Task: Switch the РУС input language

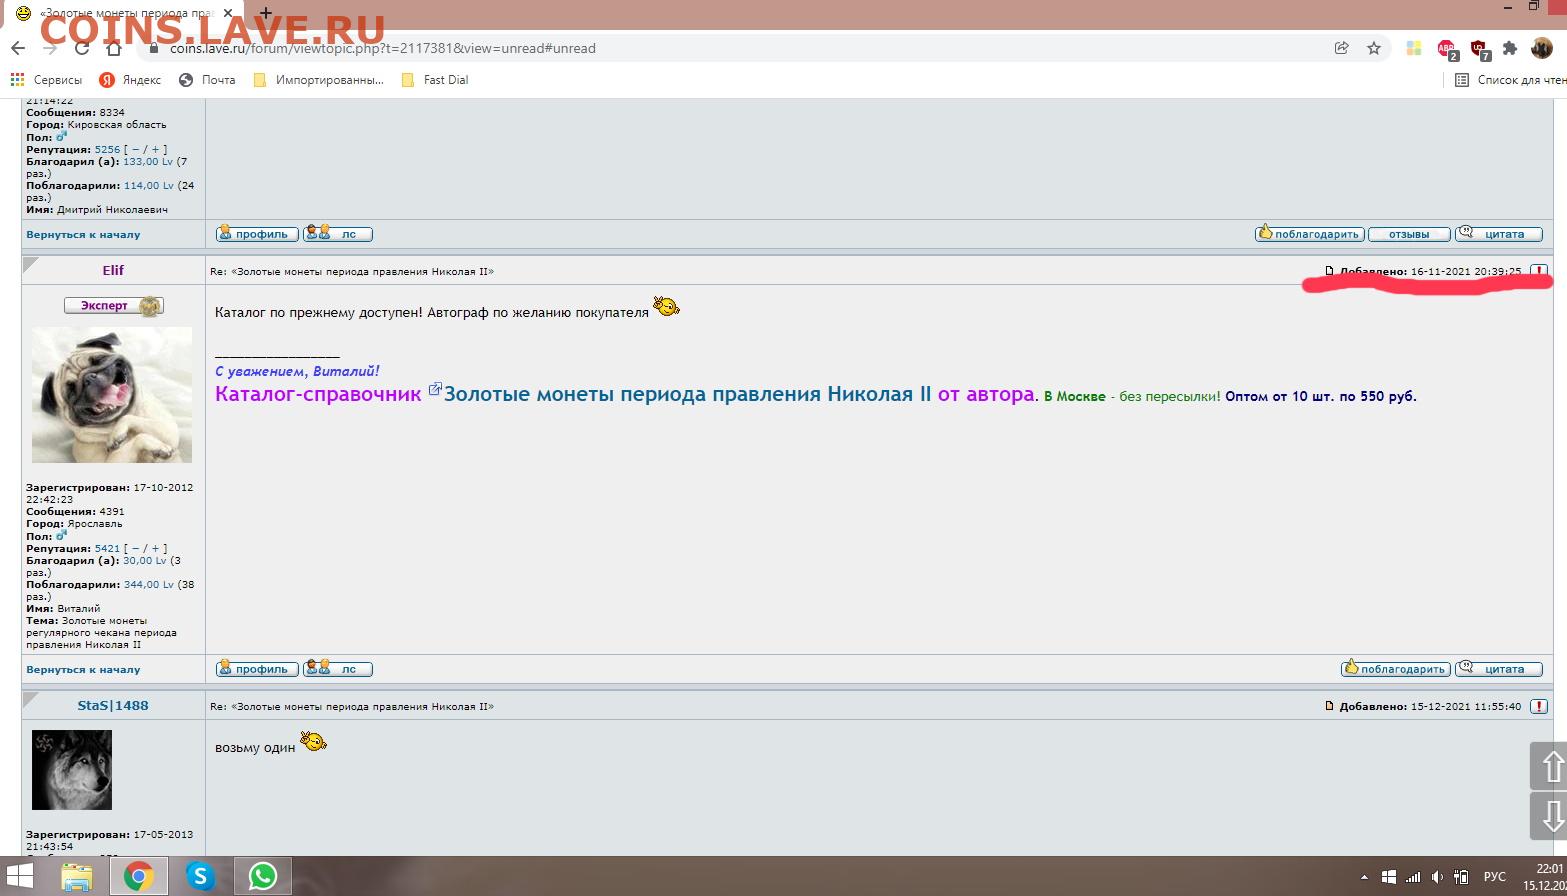Action: click(1494, 877)
